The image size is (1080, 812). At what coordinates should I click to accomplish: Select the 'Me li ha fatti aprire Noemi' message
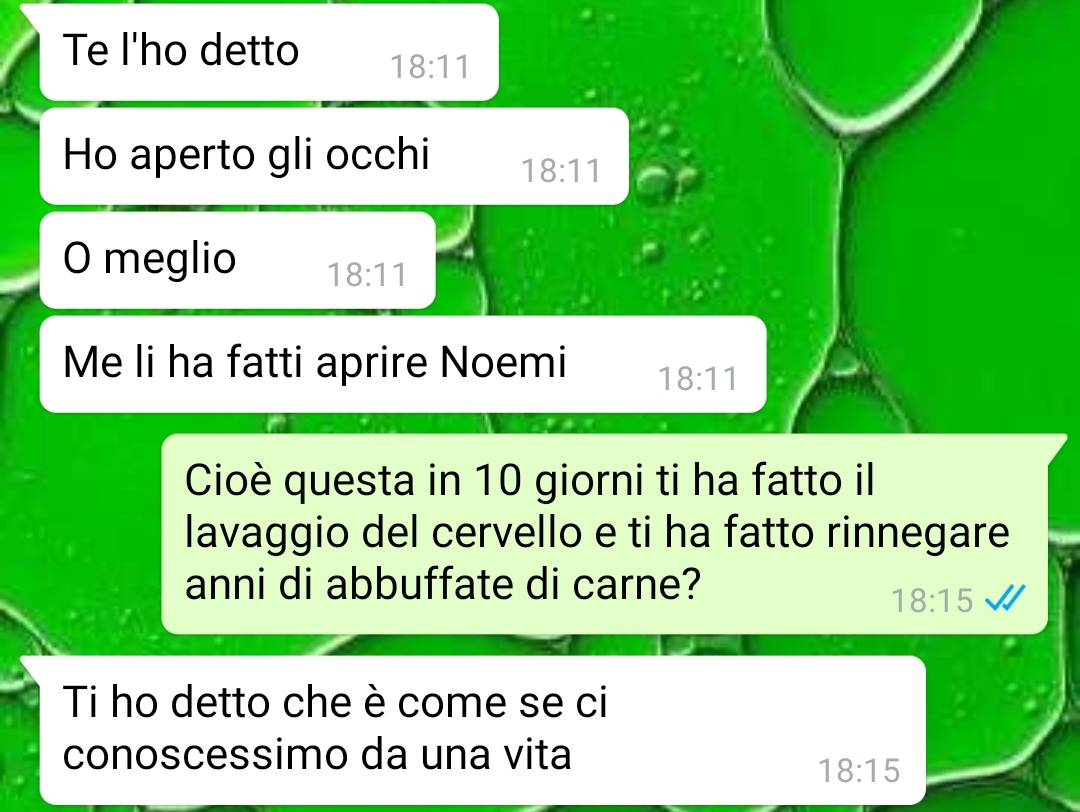pyautogui.click(x=403, y=364)
